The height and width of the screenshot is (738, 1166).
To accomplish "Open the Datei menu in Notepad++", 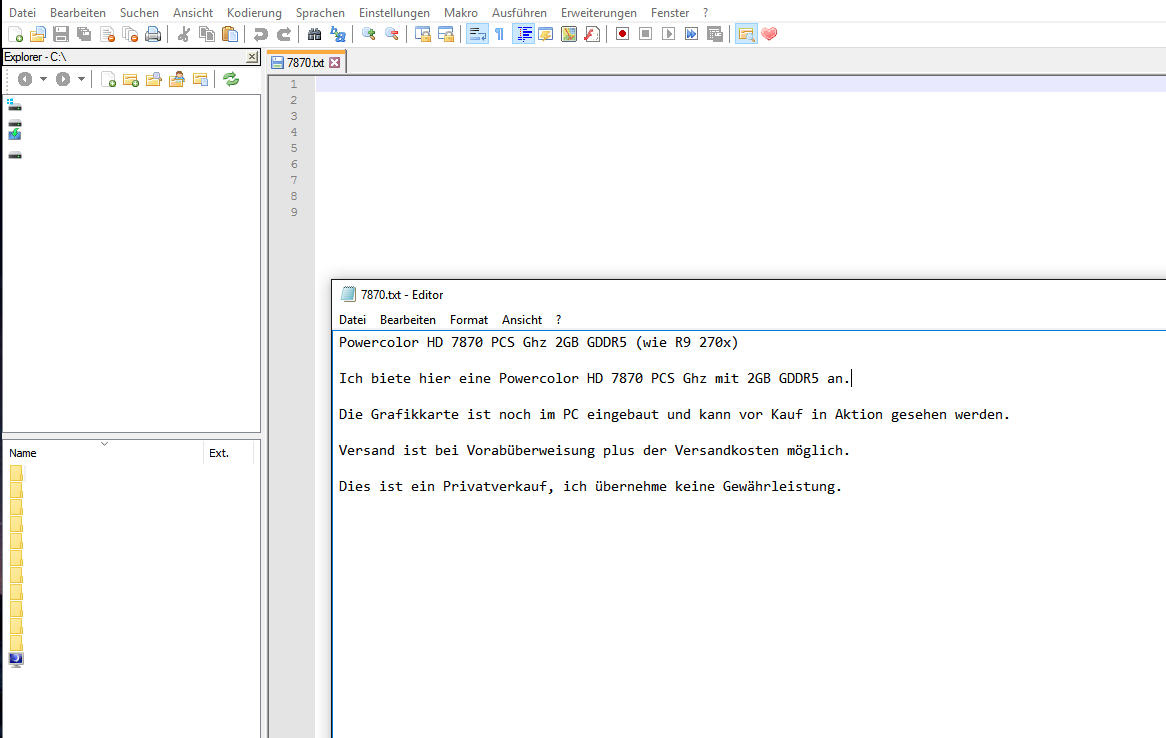I will [x=22, y=13].
